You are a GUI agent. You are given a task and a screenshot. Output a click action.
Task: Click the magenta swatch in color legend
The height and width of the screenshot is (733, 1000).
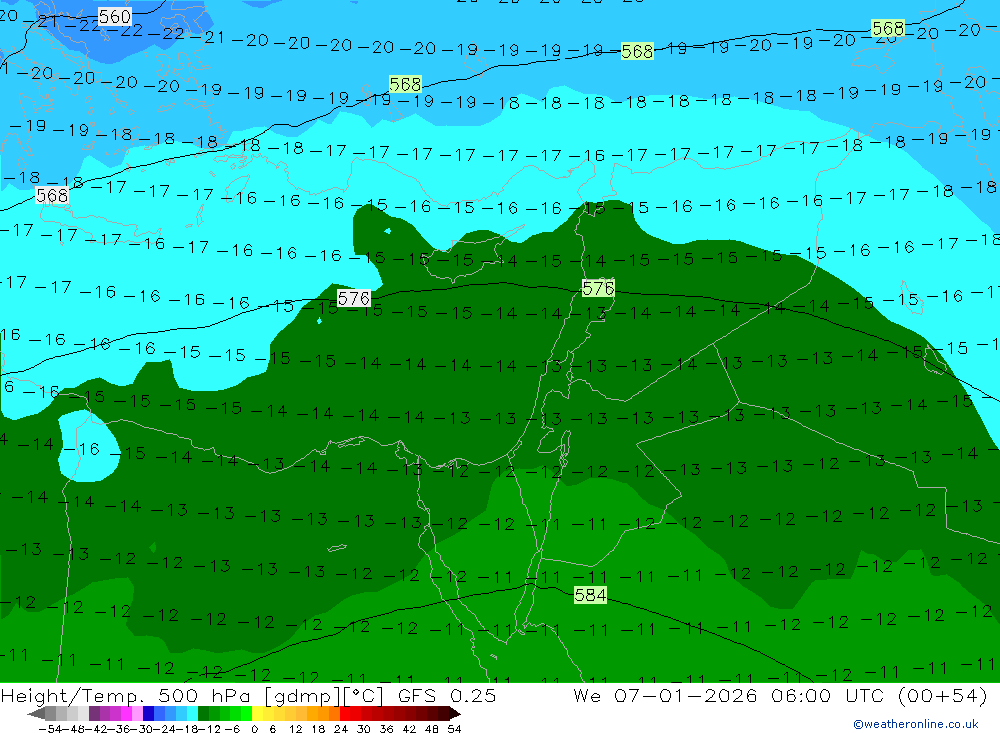pyautogui.click(x=126, y=713)
